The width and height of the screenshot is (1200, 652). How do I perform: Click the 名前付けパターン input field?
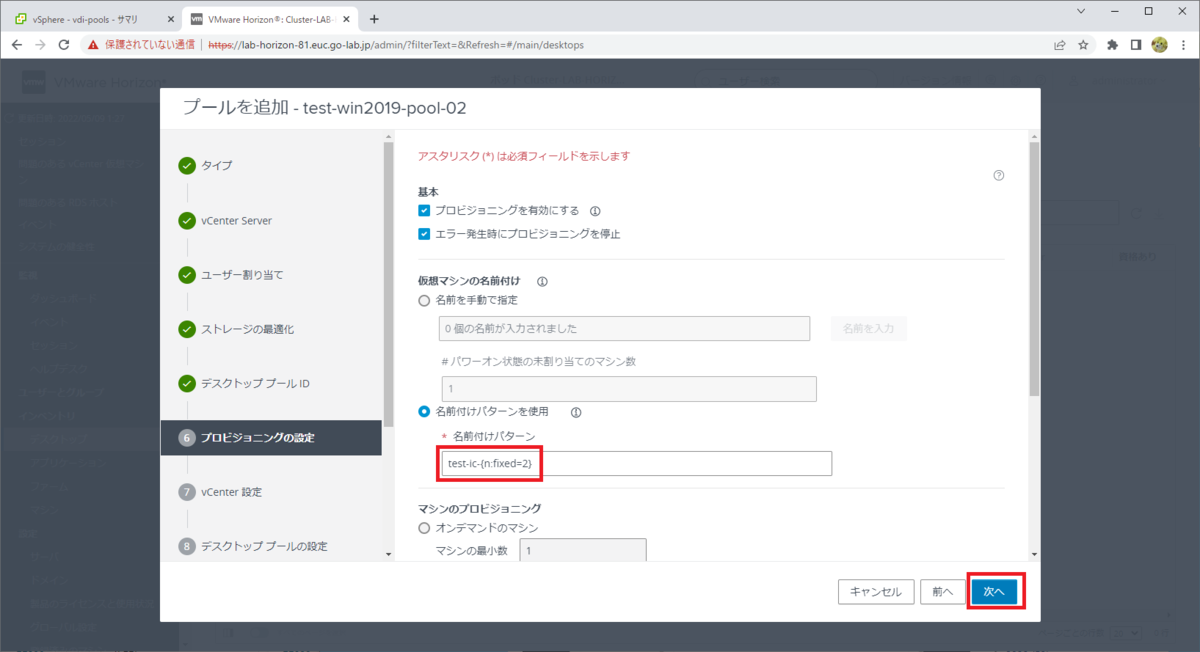click(637, 463)
